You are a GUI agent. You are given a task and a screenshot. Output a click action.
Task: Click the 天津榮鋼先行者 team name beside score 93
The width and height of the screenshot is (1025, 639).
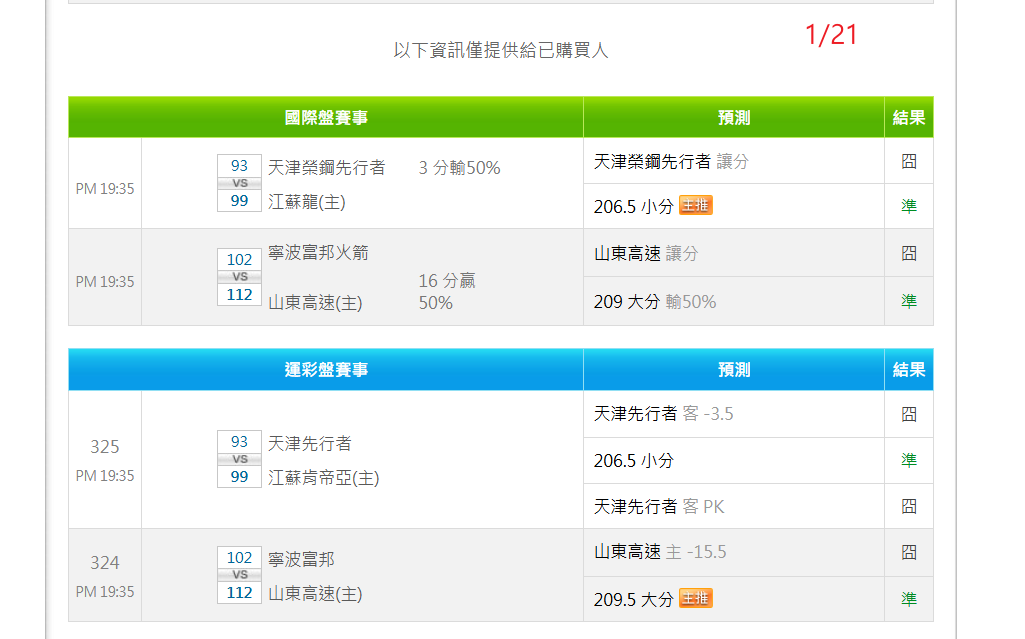326,167
